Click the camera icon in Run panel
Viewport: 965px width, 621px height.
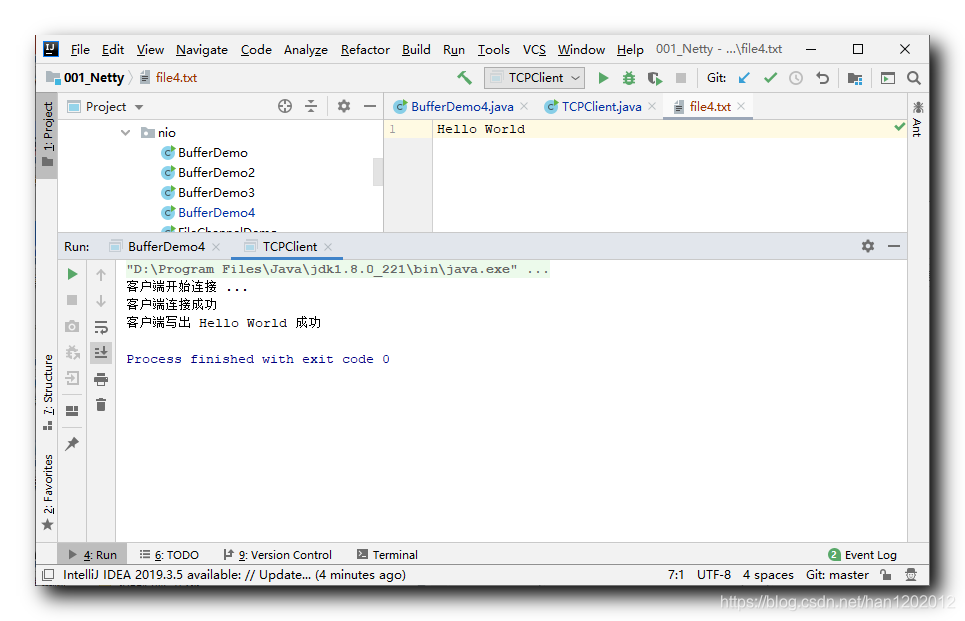(x=72, y=326)
